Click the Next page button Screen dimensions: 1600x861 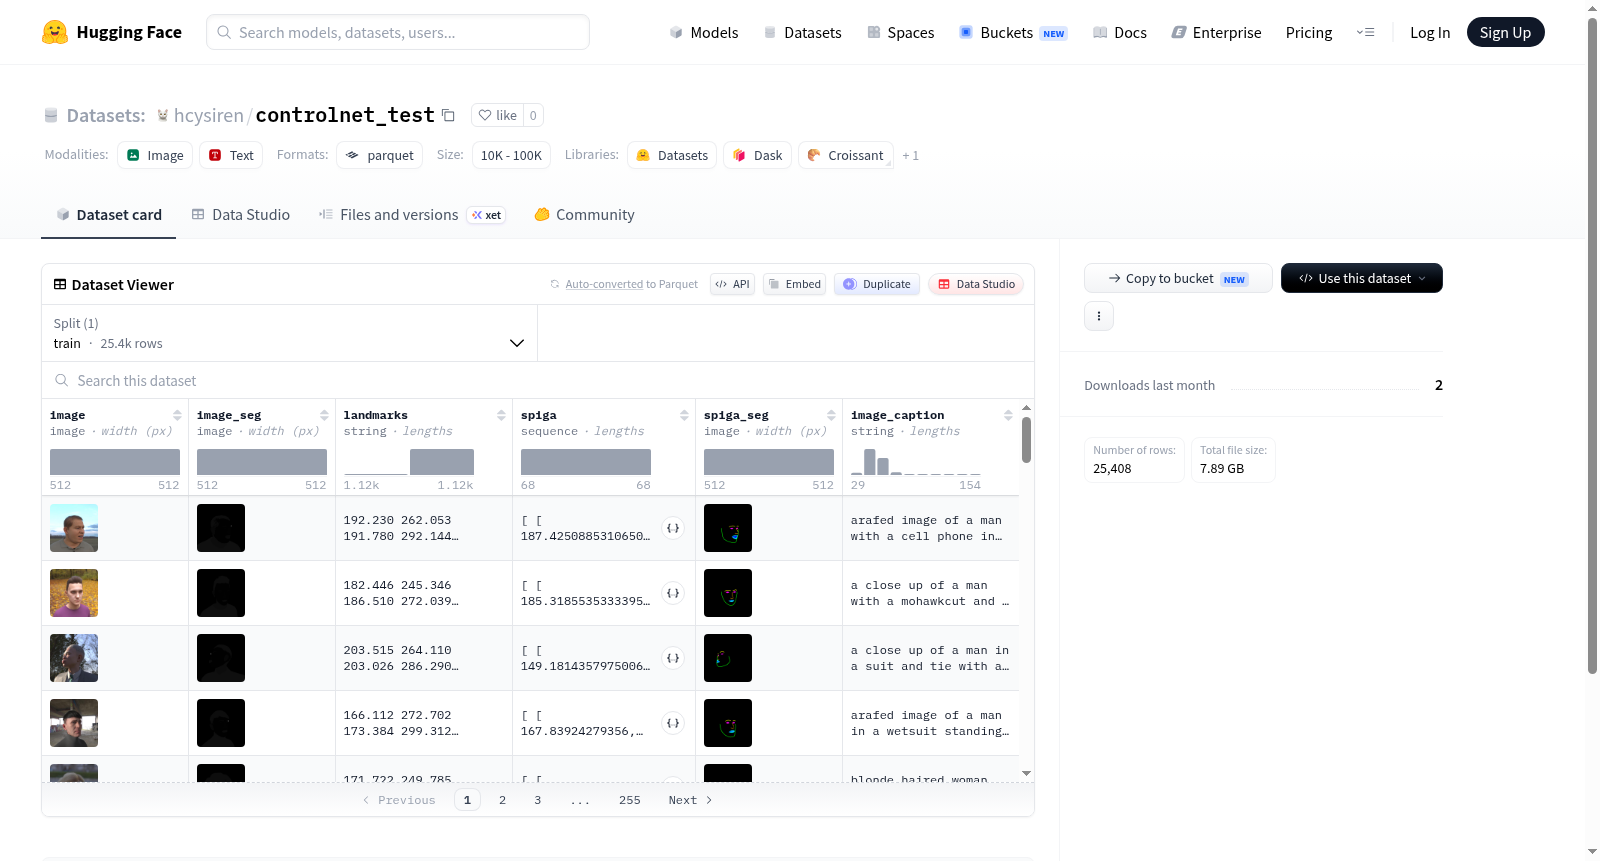[x=690, y=800]
